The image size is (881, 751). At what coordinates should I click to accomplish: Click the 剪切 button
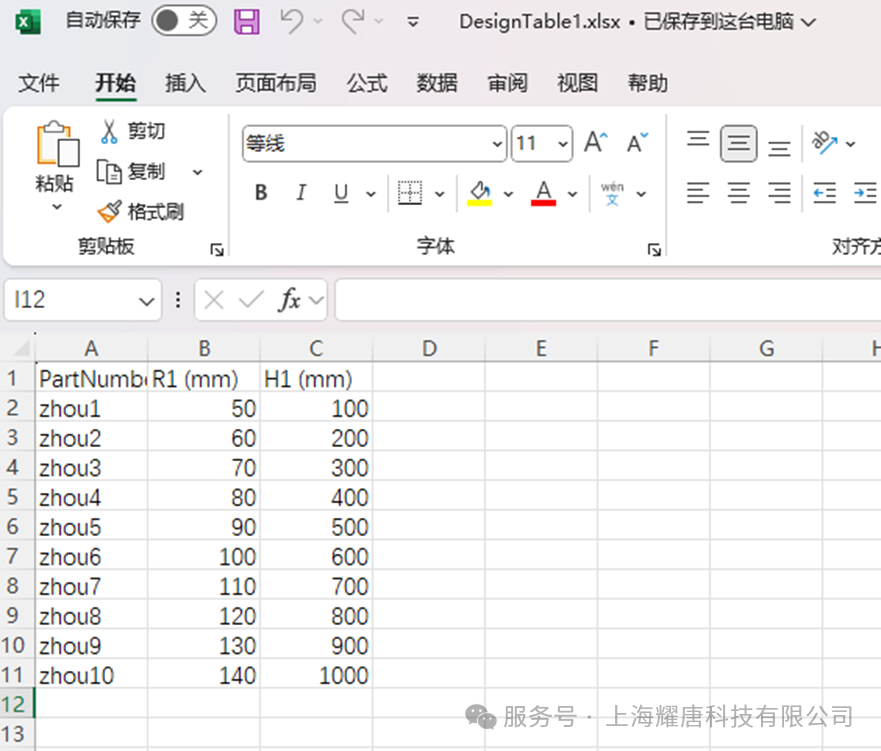click(133, 131)
